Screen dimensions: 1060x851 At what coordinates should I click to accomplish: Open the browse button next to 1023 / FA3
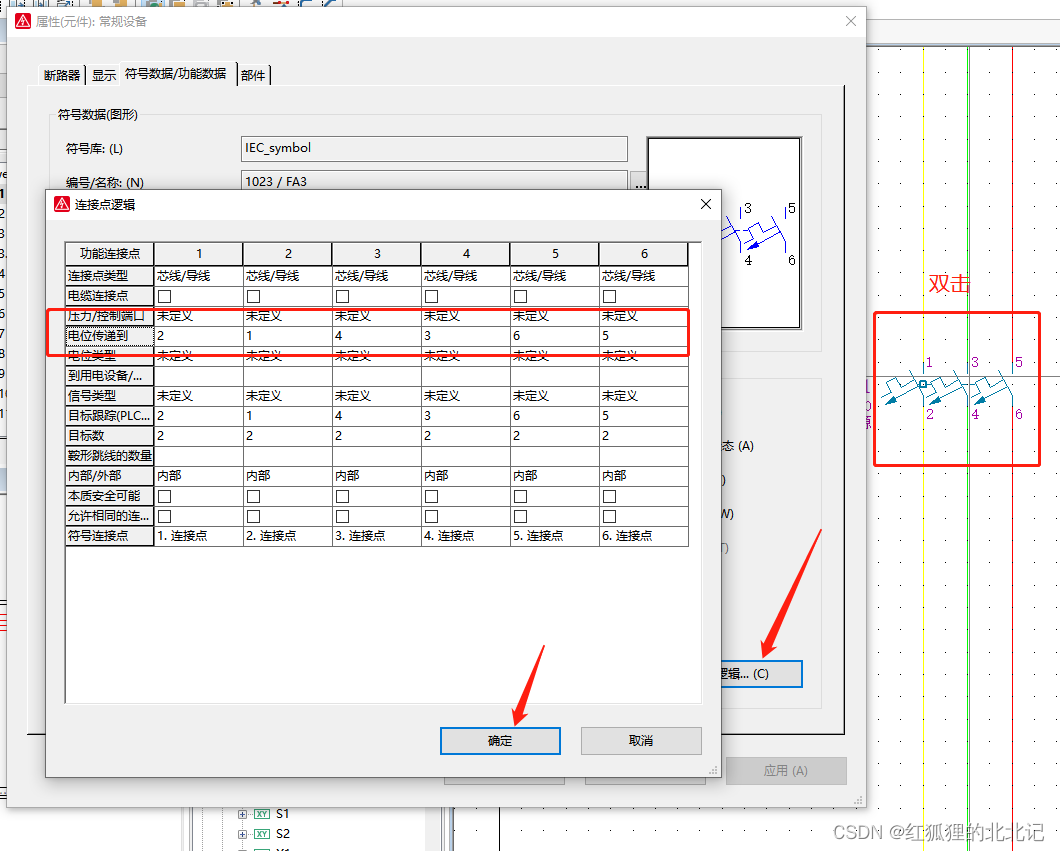639,182
